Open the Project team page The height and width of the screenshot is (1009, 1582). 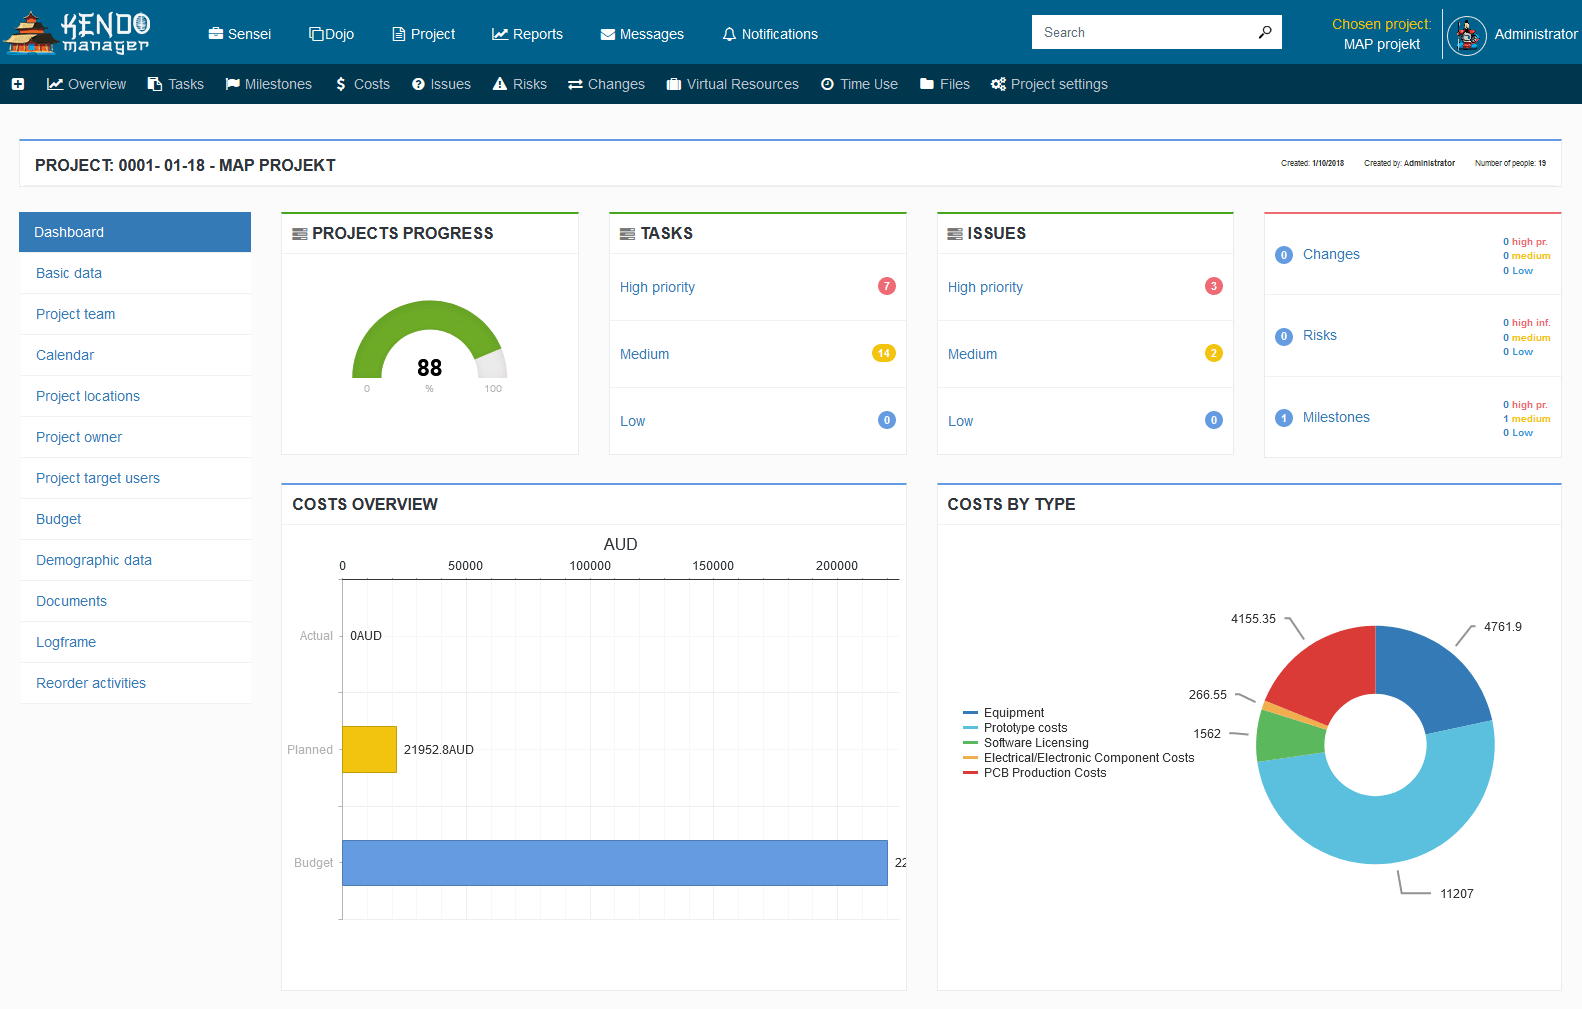[x=135, y=314]
